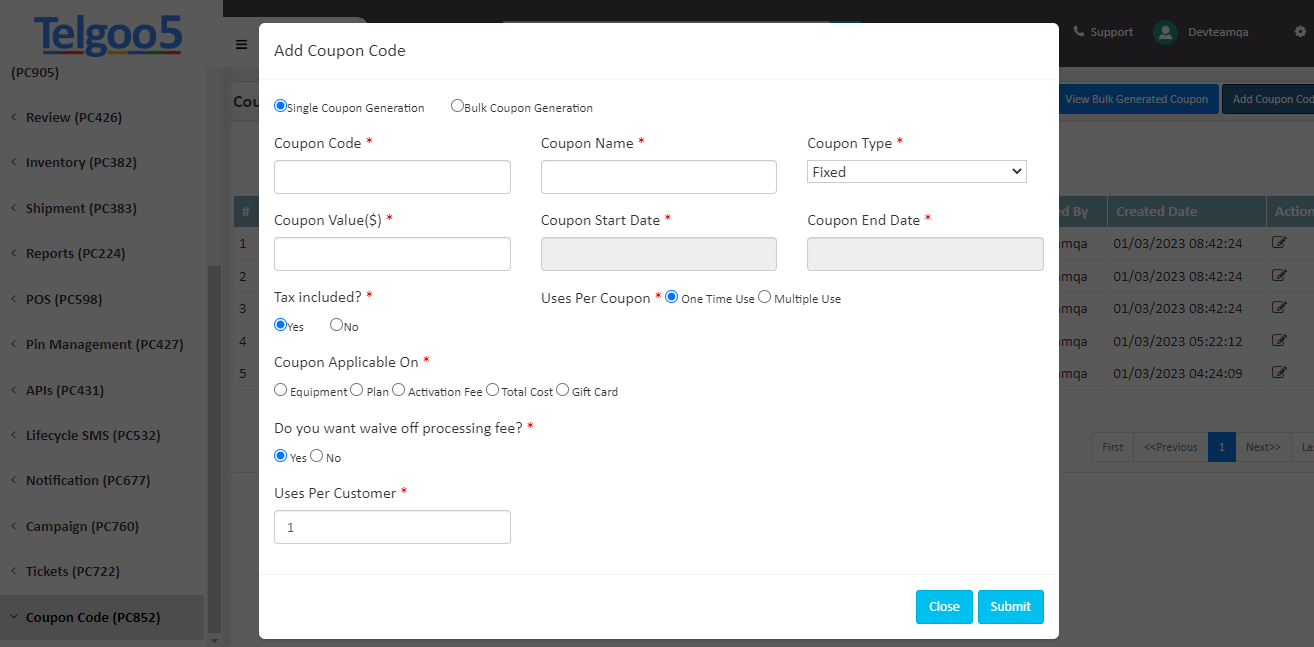Open Tickets (PC722) menu item
The height and width of the screenshot is (647, 1314).
[72, 571]
